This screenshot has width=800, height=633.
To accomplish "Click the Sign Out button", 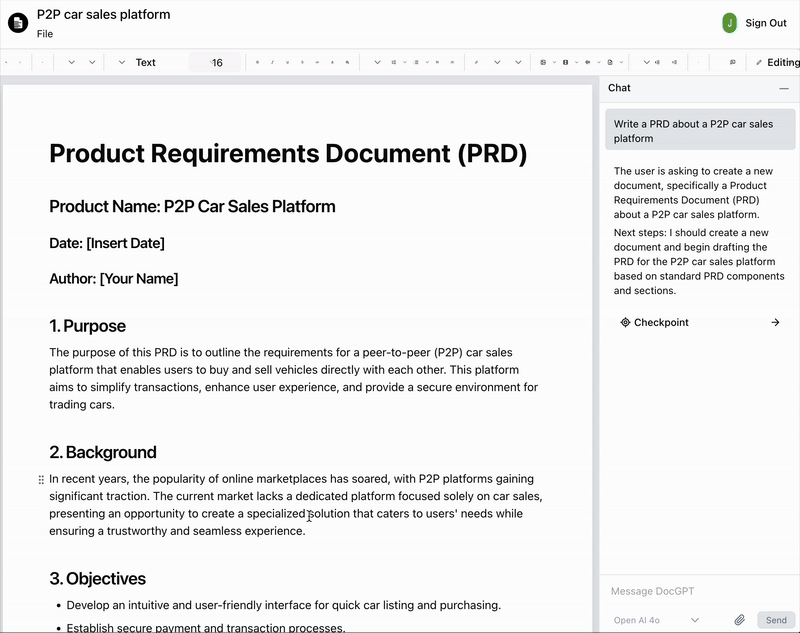I will (x=766, y=23).
